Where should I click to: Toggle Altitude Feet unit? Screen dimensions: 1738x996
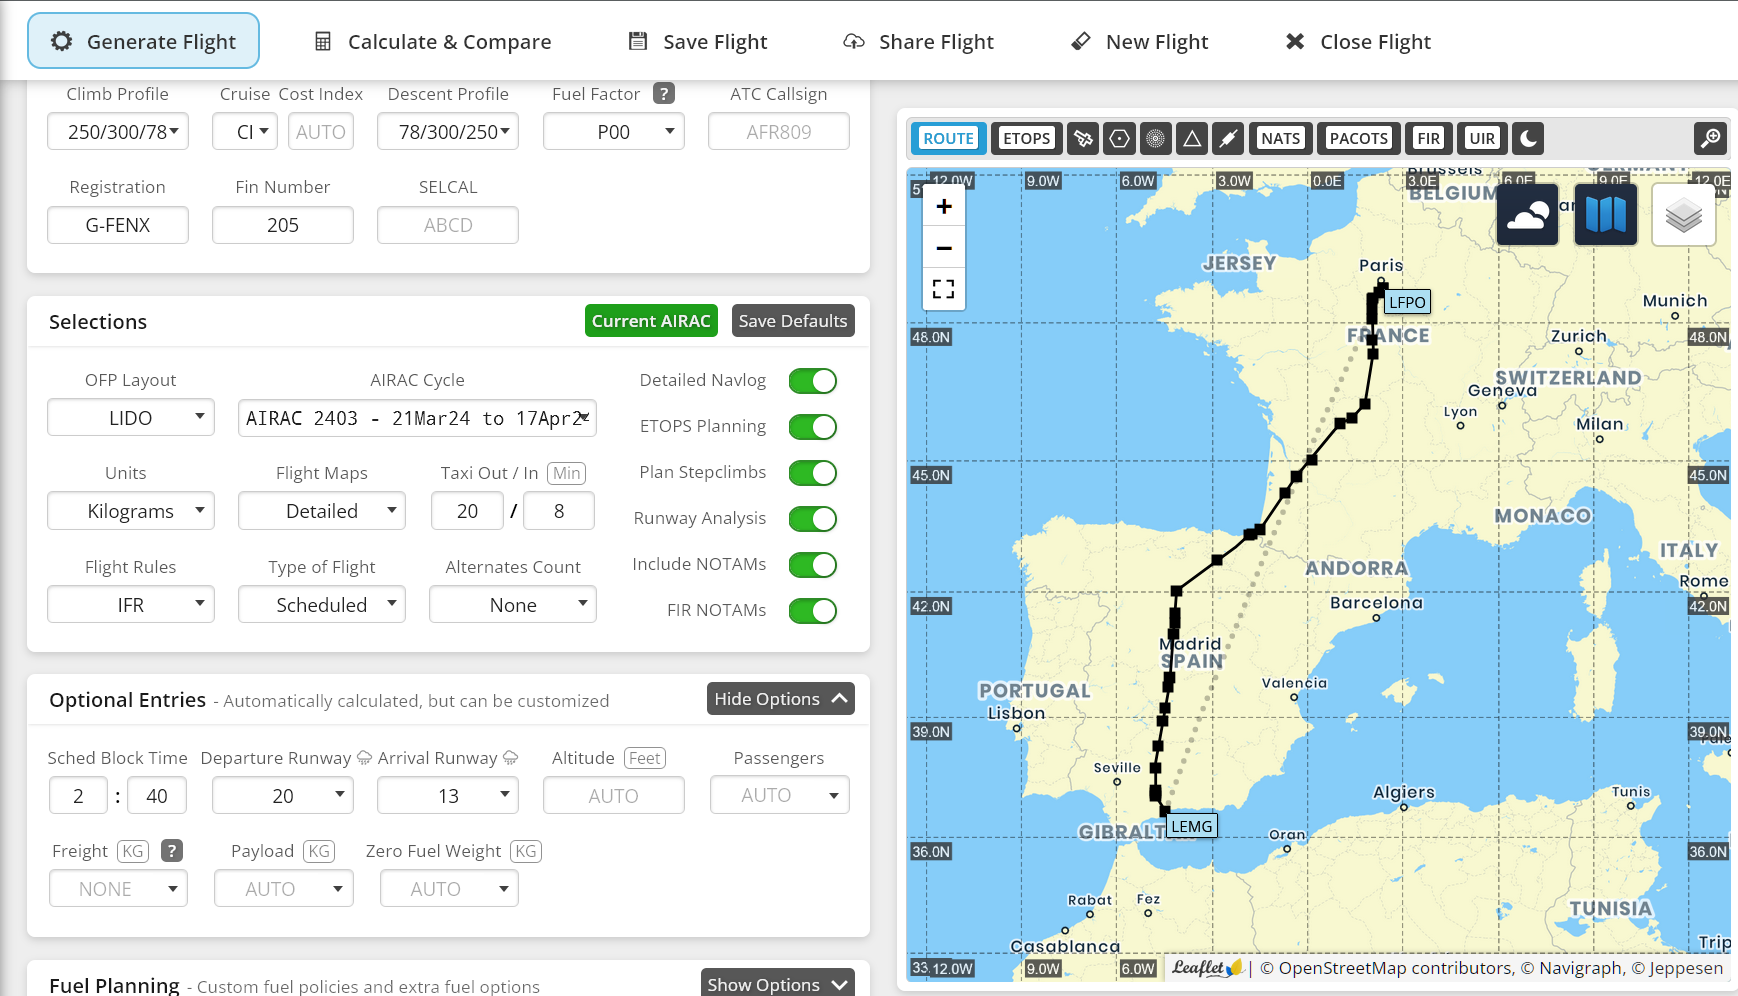pos(644,758)
